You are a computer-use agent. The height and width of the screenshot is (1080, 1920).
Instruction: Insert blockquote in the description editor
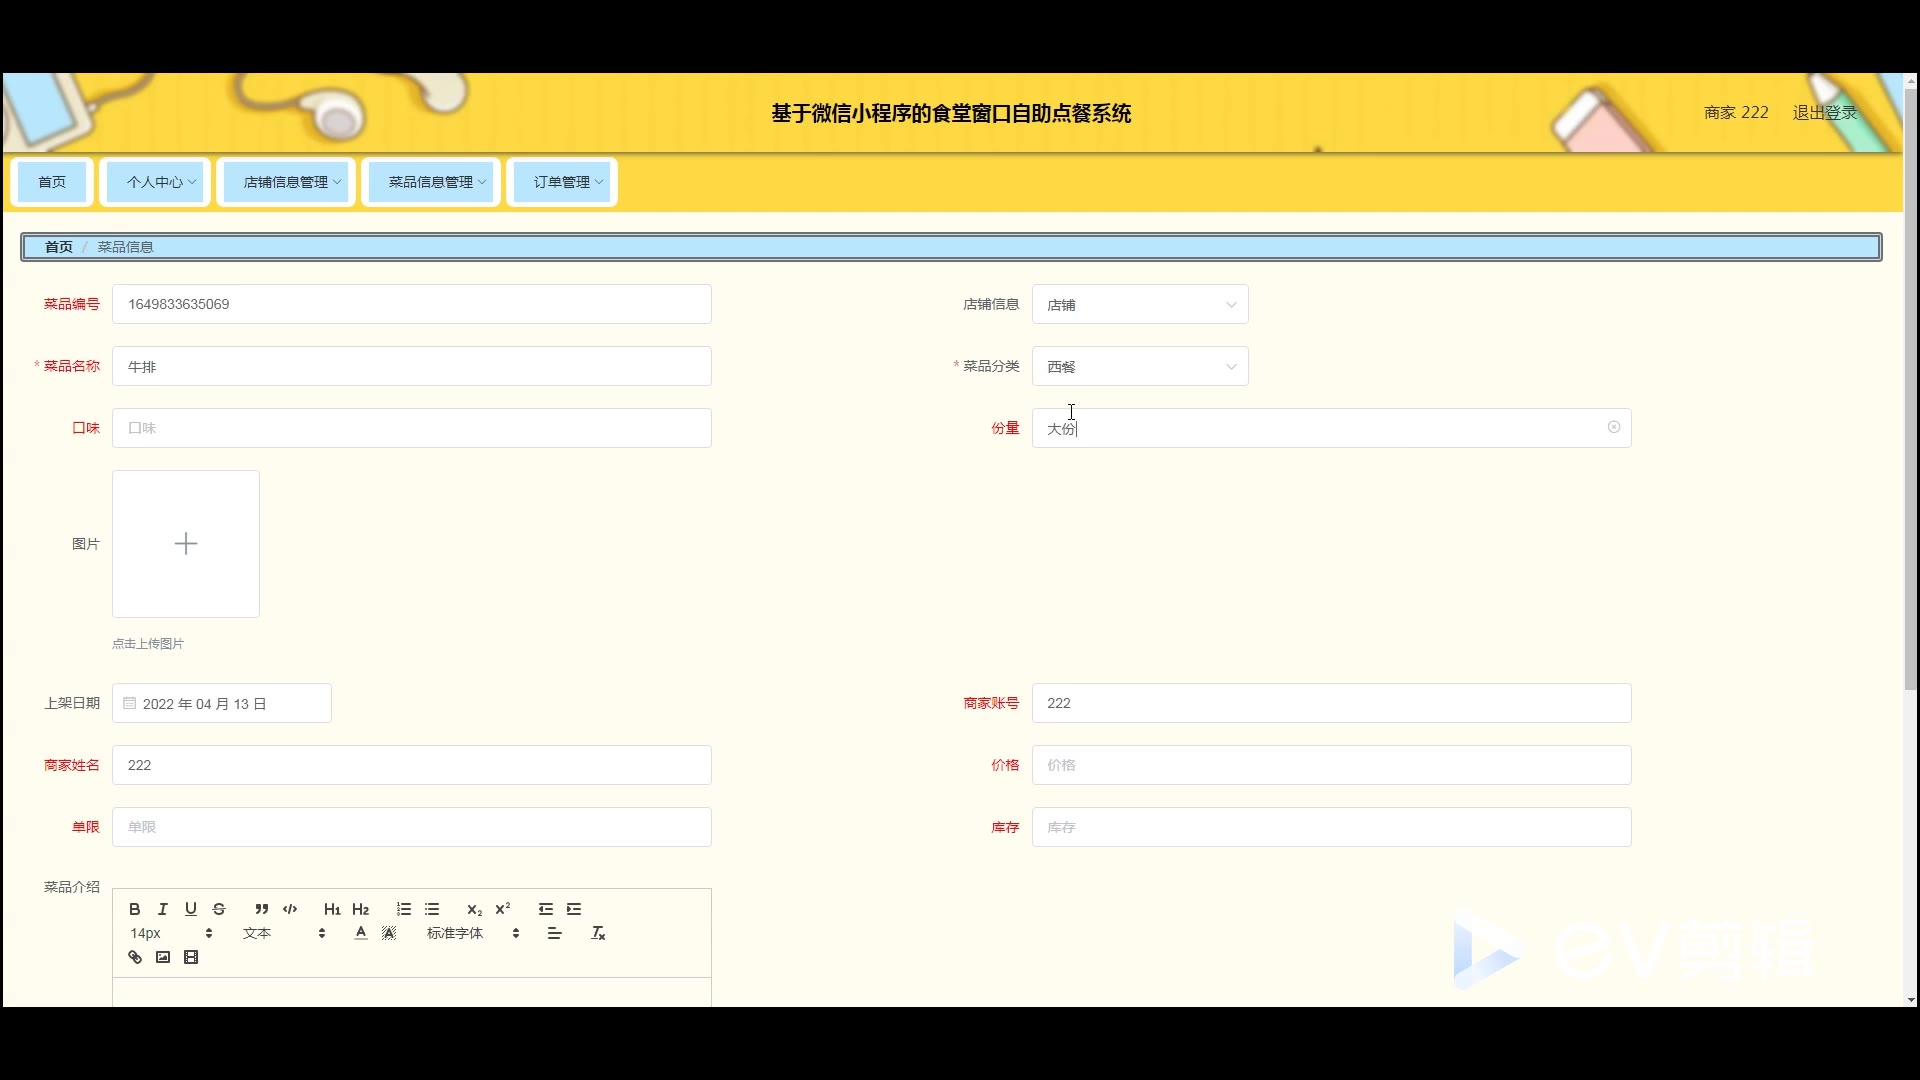261,909
